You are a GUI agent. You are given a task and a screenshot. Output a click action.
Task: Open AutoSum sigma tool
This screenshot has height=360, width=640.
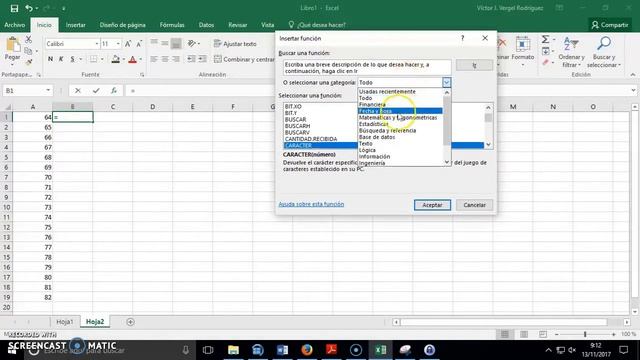[x=545, y=40]
